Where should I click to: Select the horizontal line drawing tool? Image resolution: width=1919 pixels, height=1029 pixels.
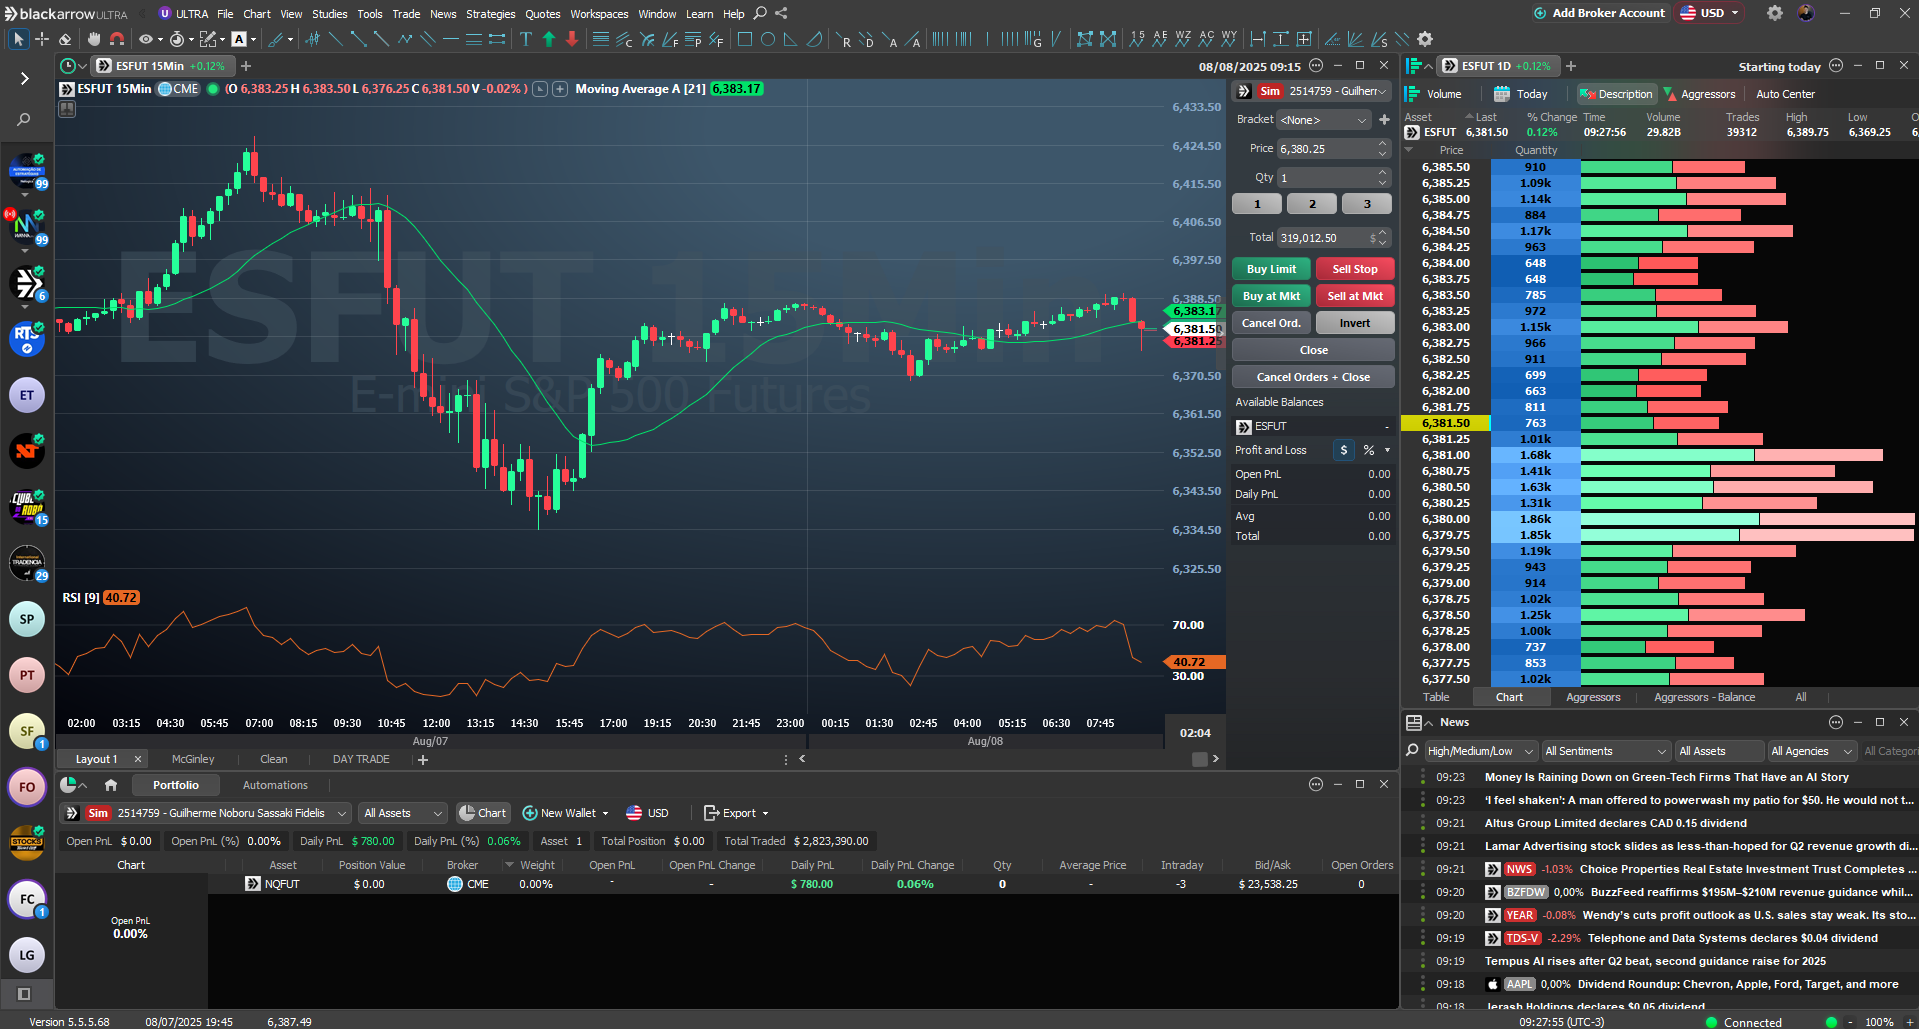click(x=451, y=39)
